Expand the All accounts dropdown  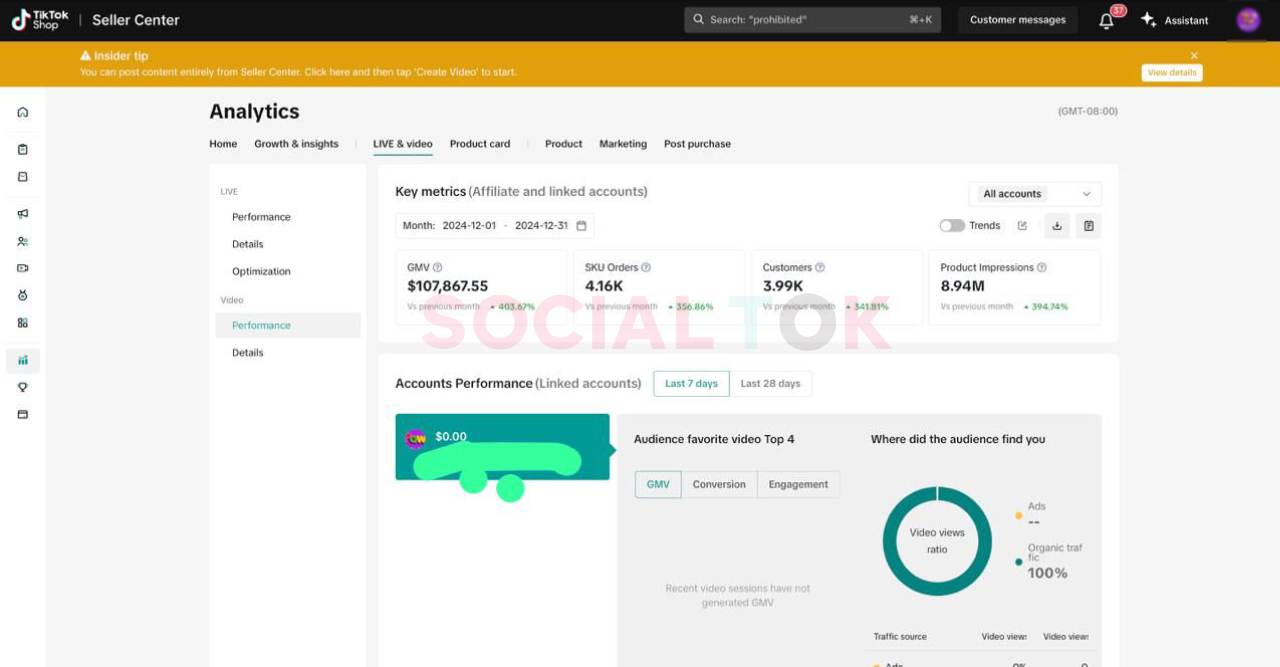[x=1035, y=194]
